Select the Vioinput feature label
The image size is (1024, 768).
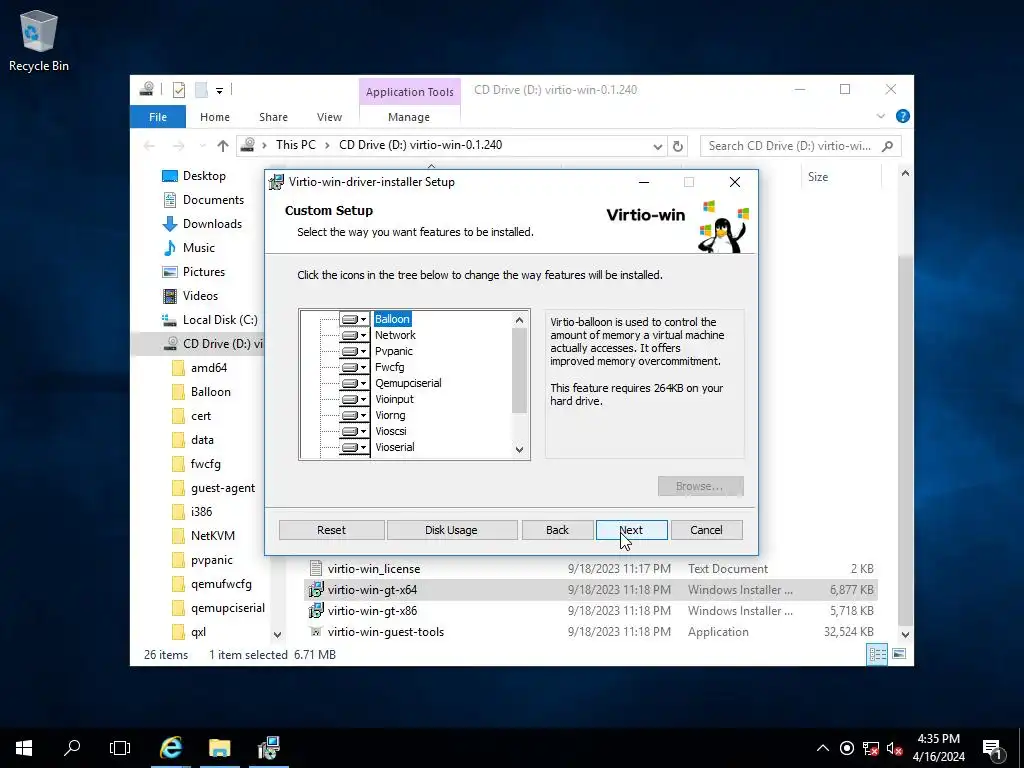[x=394, y=399]
